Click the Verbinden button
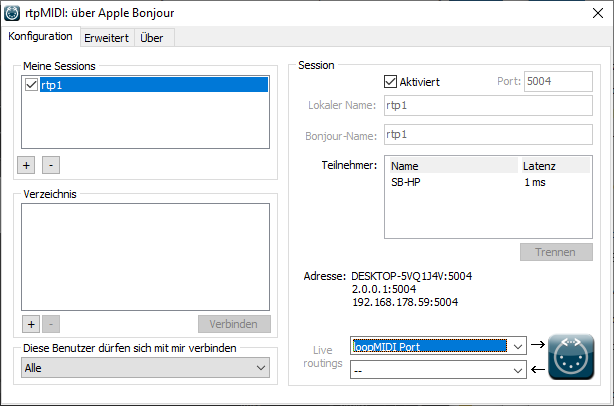 click(x=234, y=324)
